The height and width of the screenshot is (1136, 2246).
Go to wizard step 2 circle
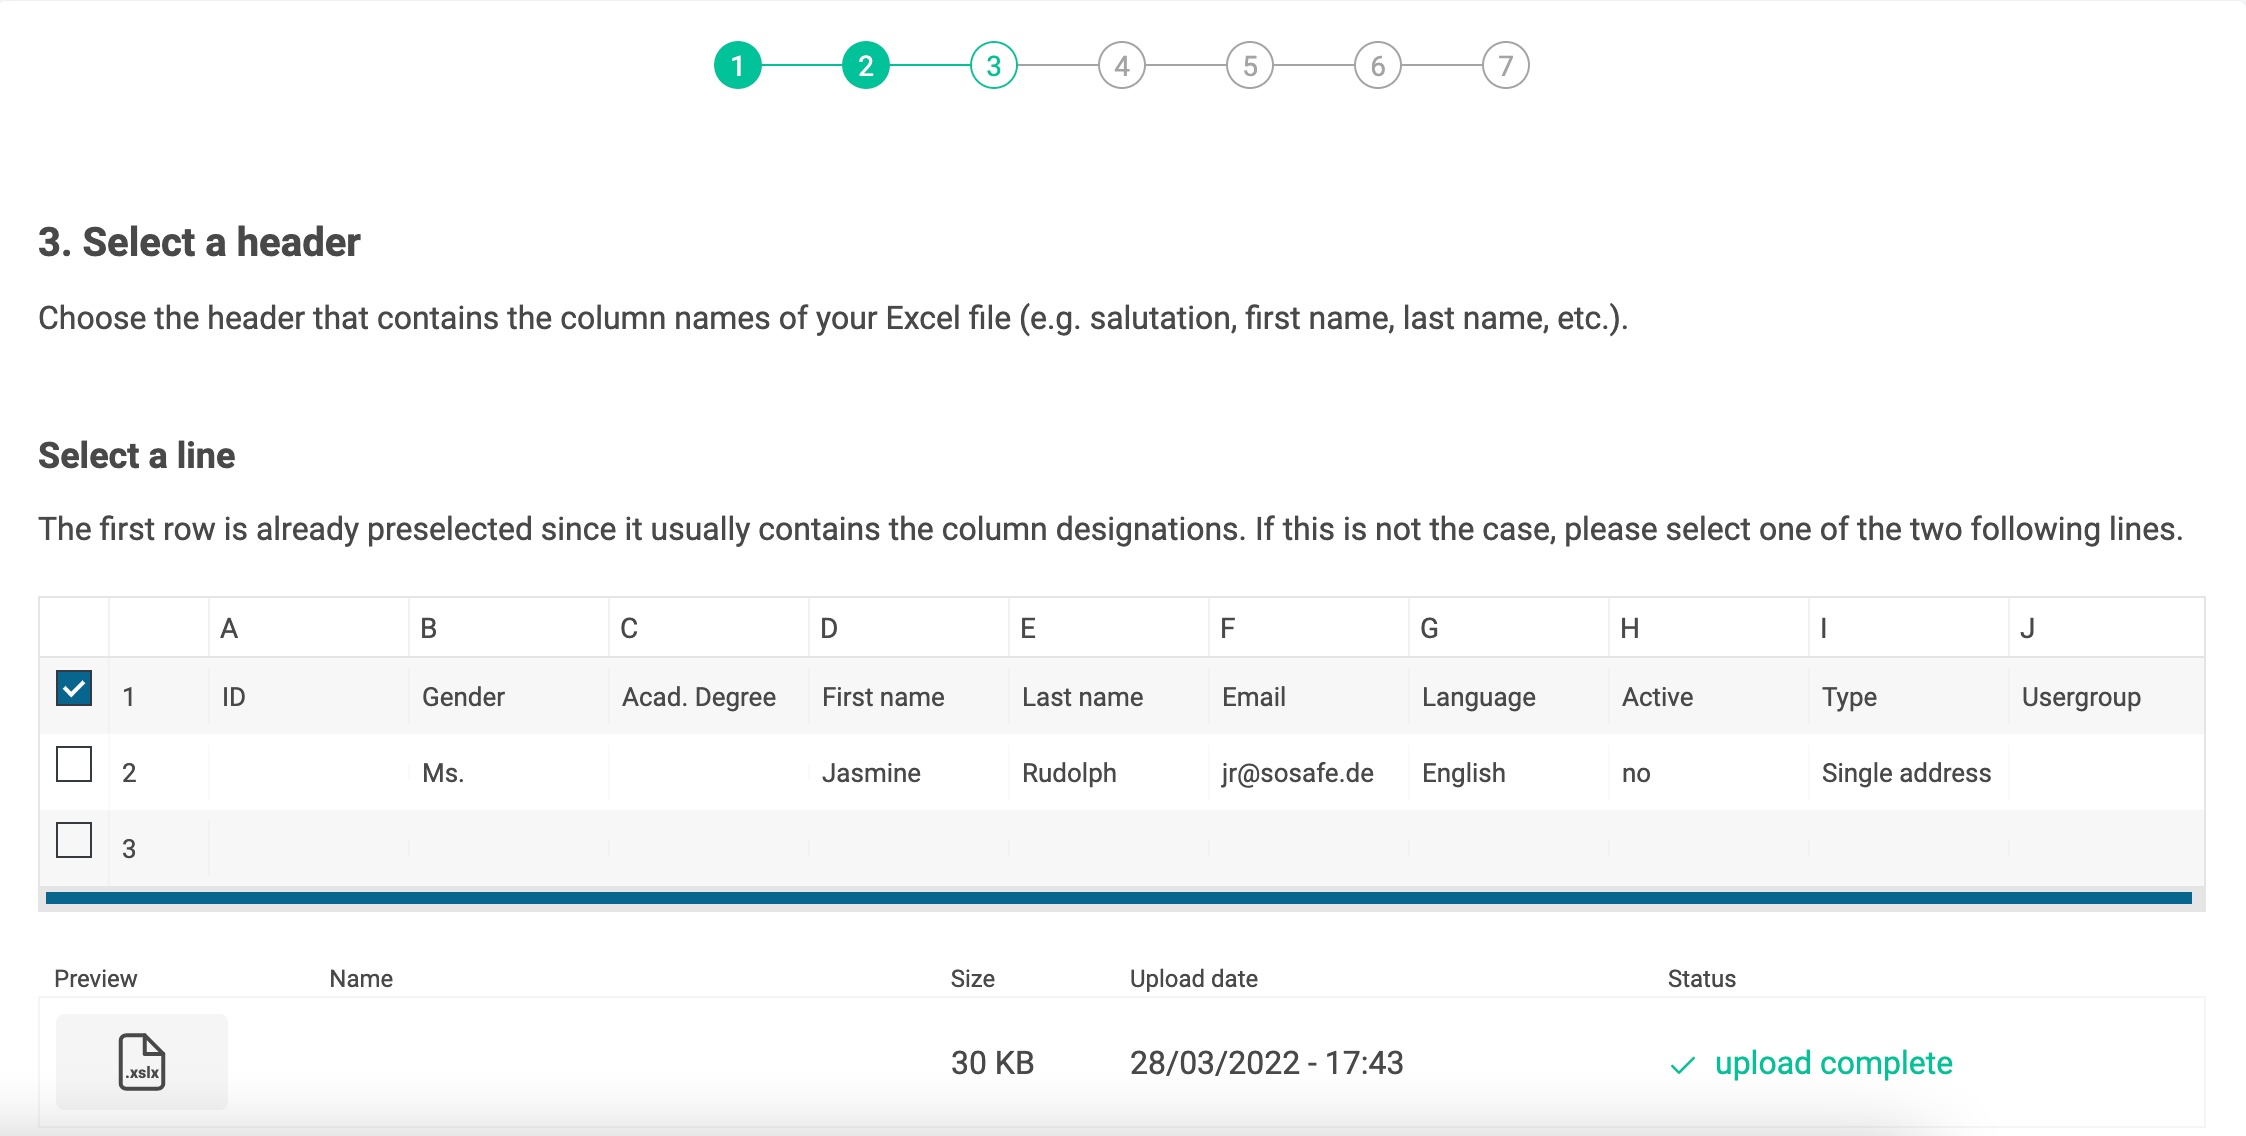click(866, 66)
